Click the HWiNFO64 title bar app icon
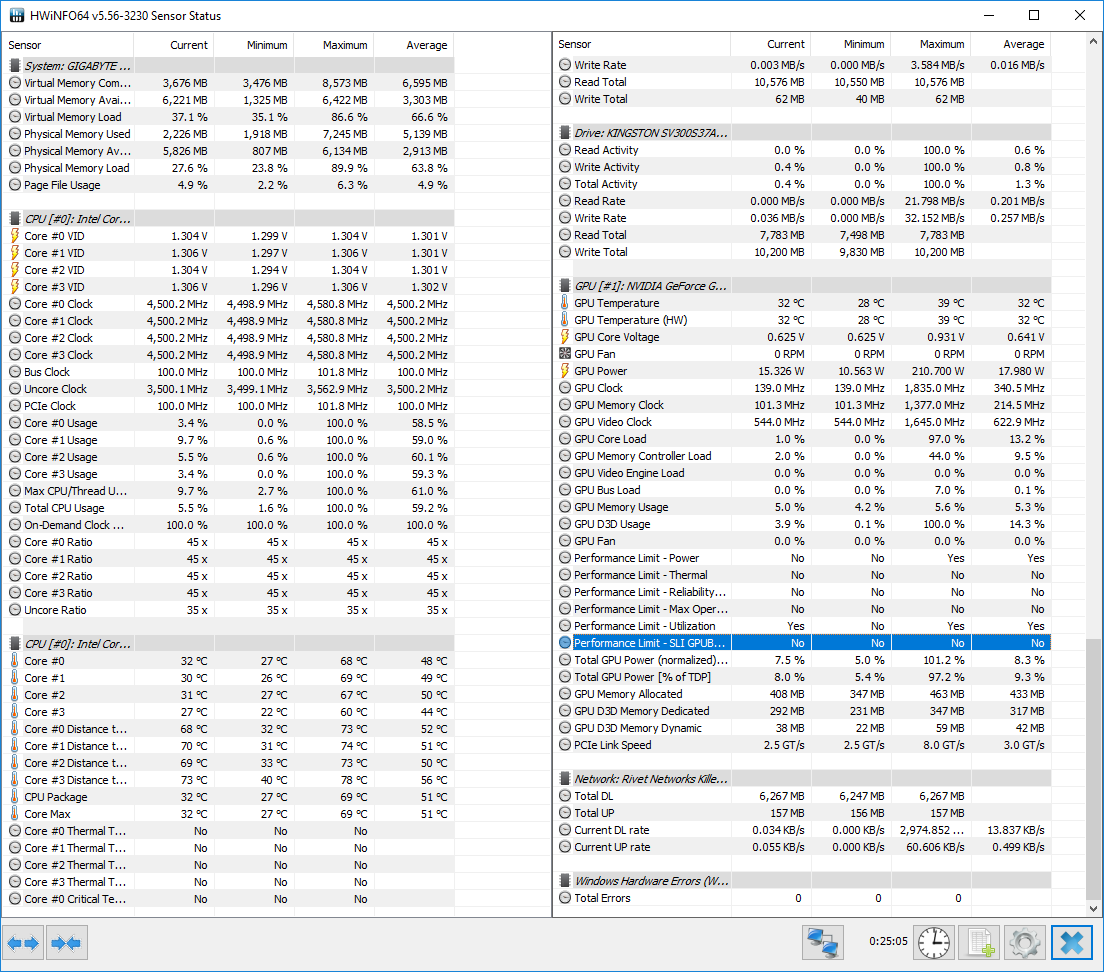Image resolution: width=1104 pixels, height=972 pixels. point(15,15)
